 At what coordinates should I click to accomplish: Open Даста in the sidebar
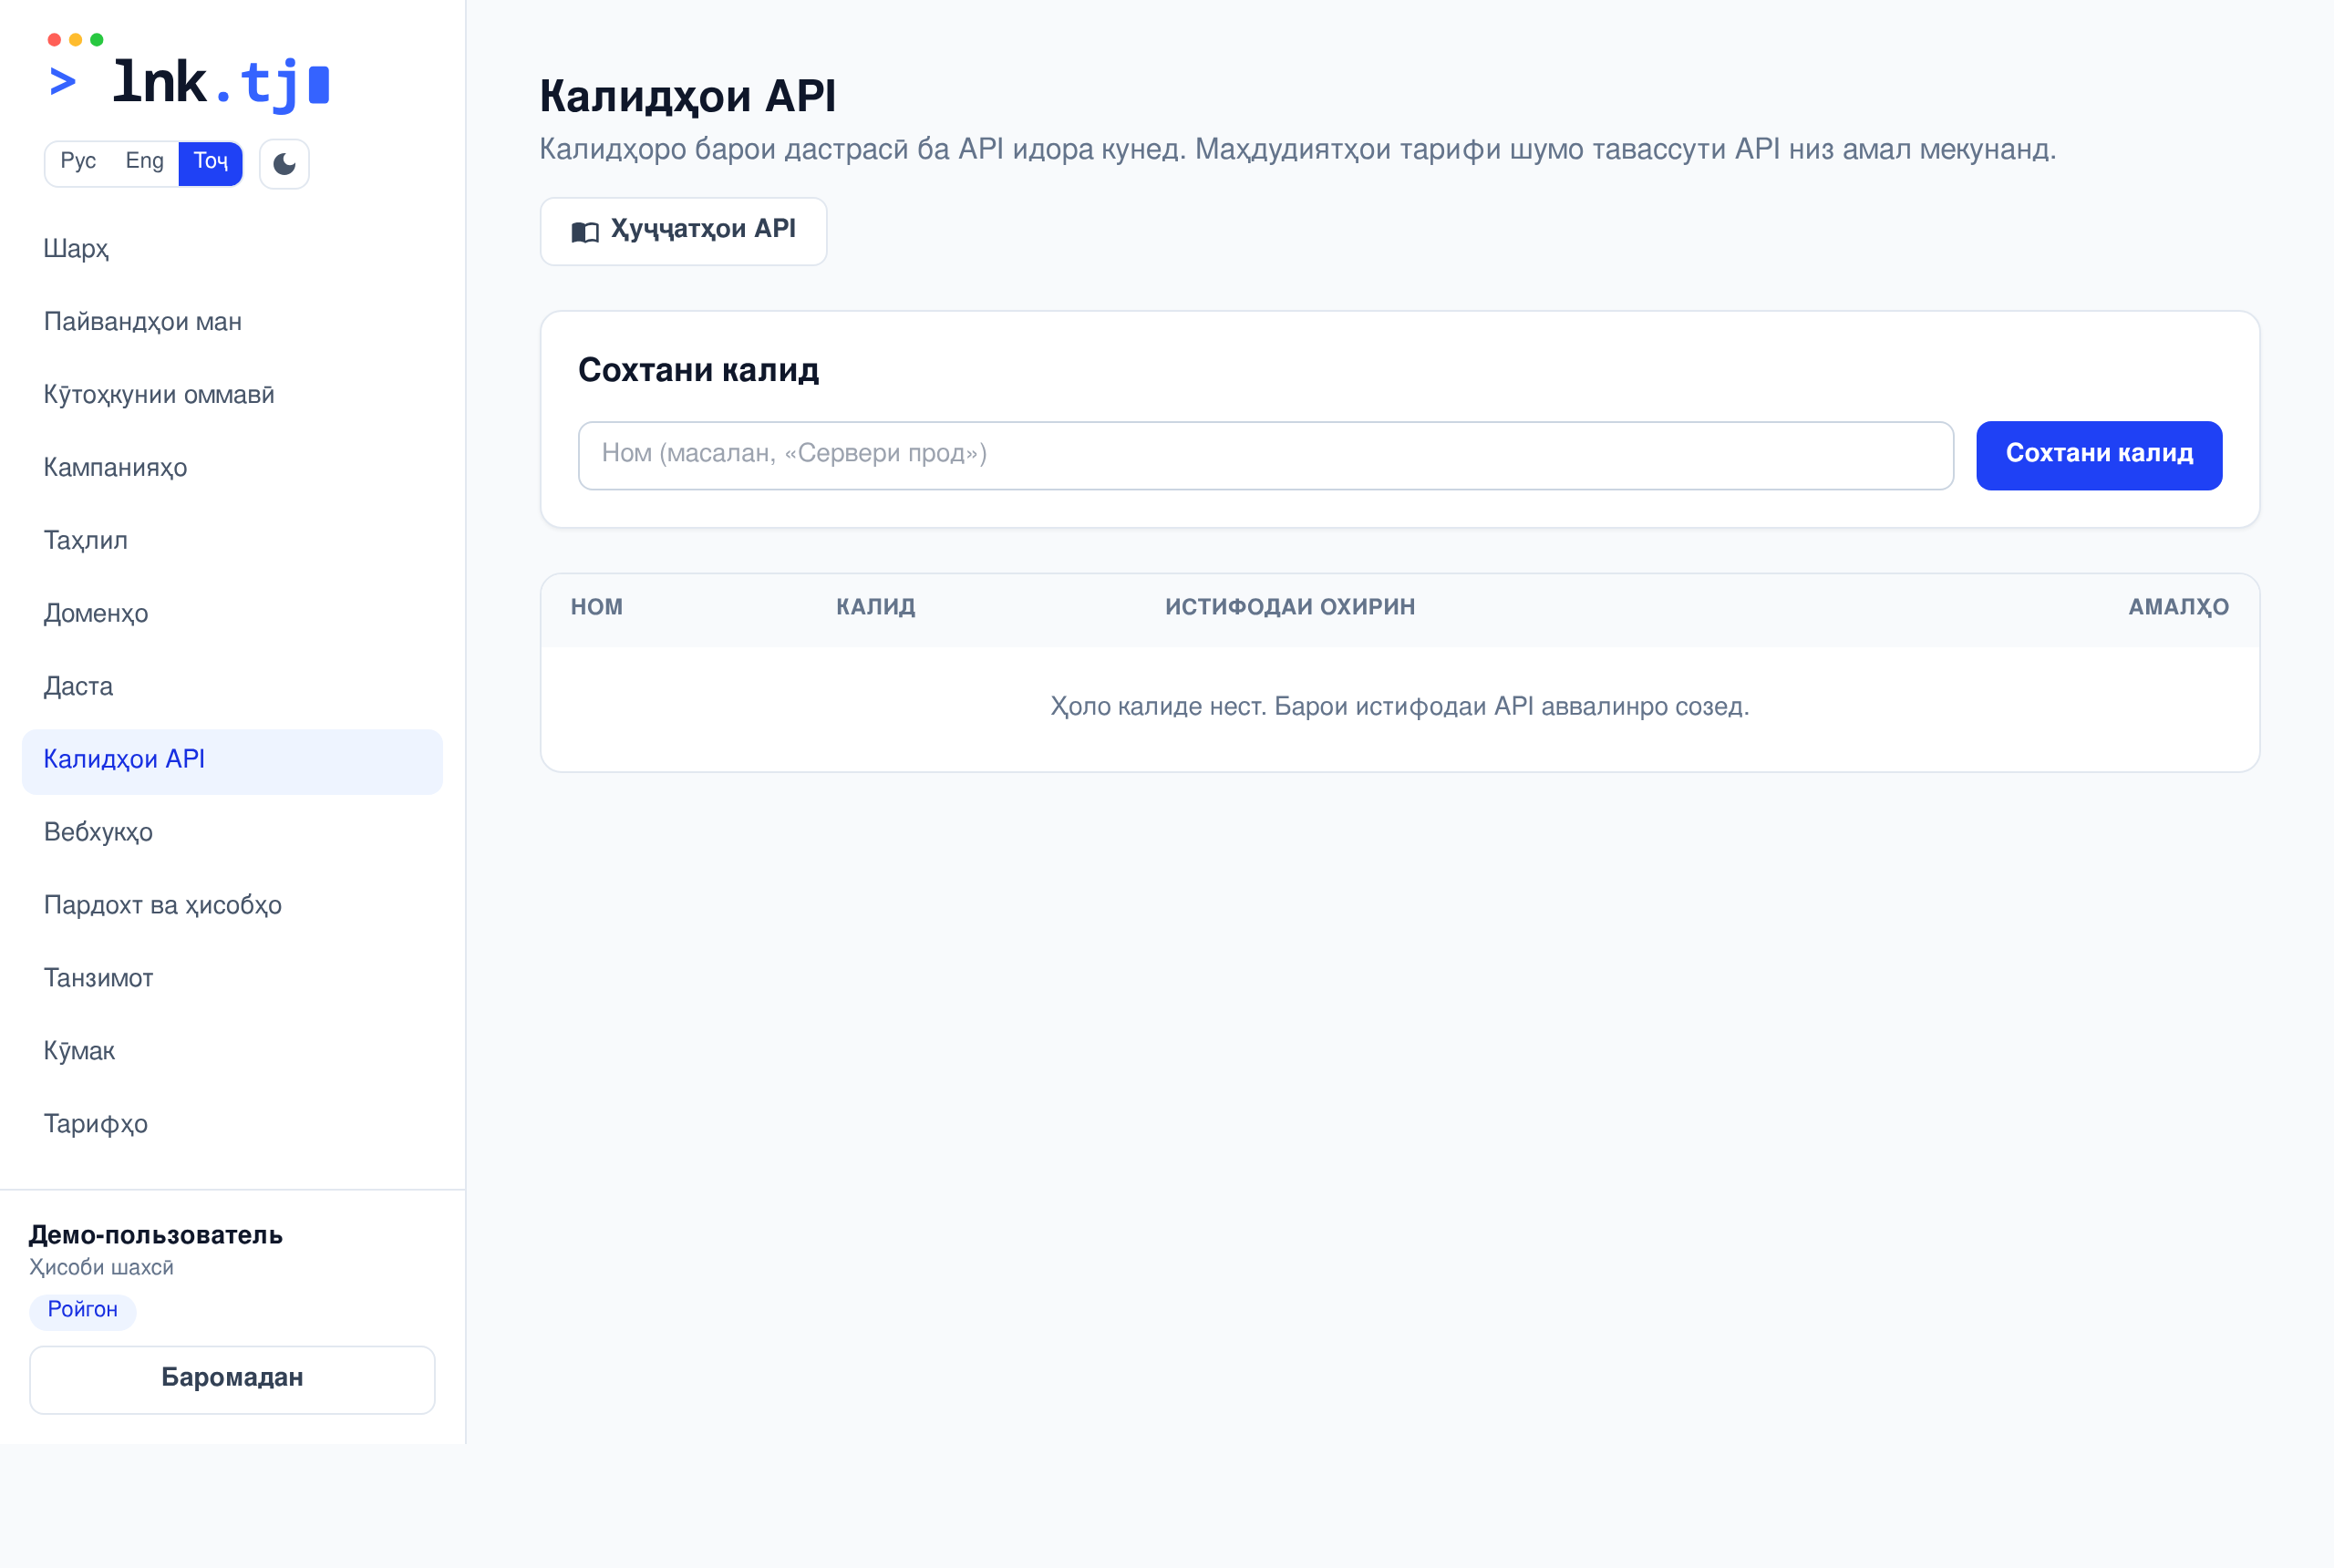coord(232,687)
